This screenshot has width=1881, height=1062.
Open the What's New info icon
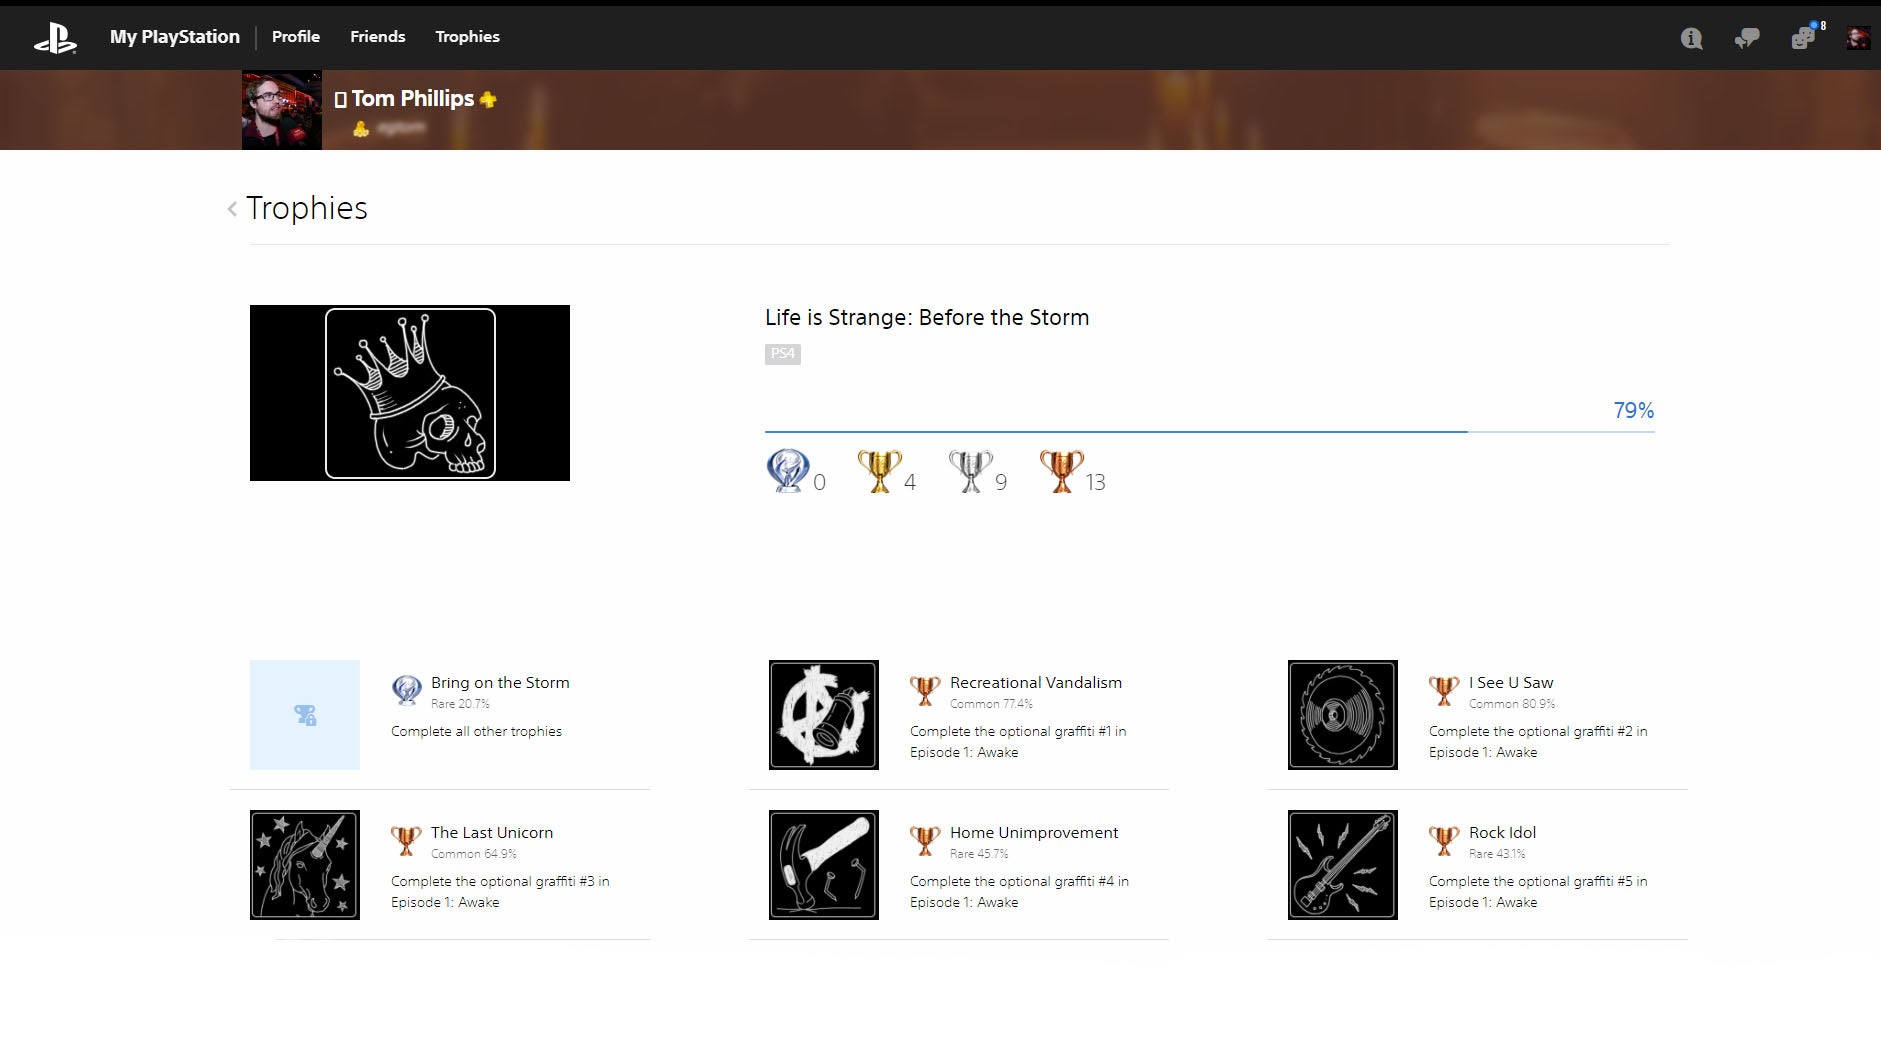[1691, 38]
